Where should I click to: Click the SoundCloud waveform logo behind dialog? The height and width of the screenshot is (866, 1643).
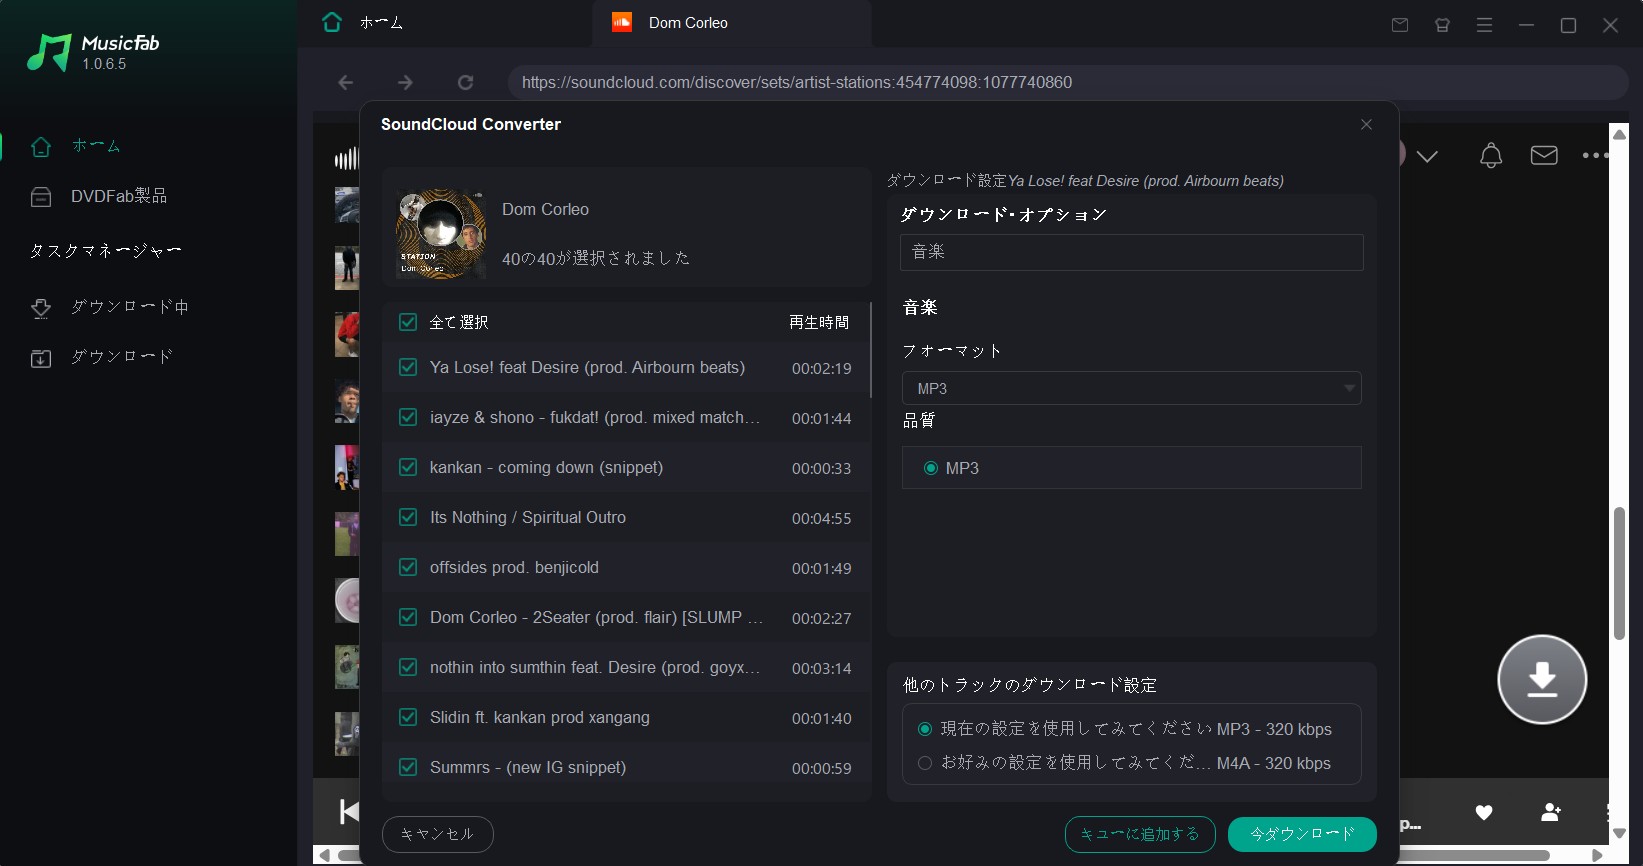(x=346, y=157)
